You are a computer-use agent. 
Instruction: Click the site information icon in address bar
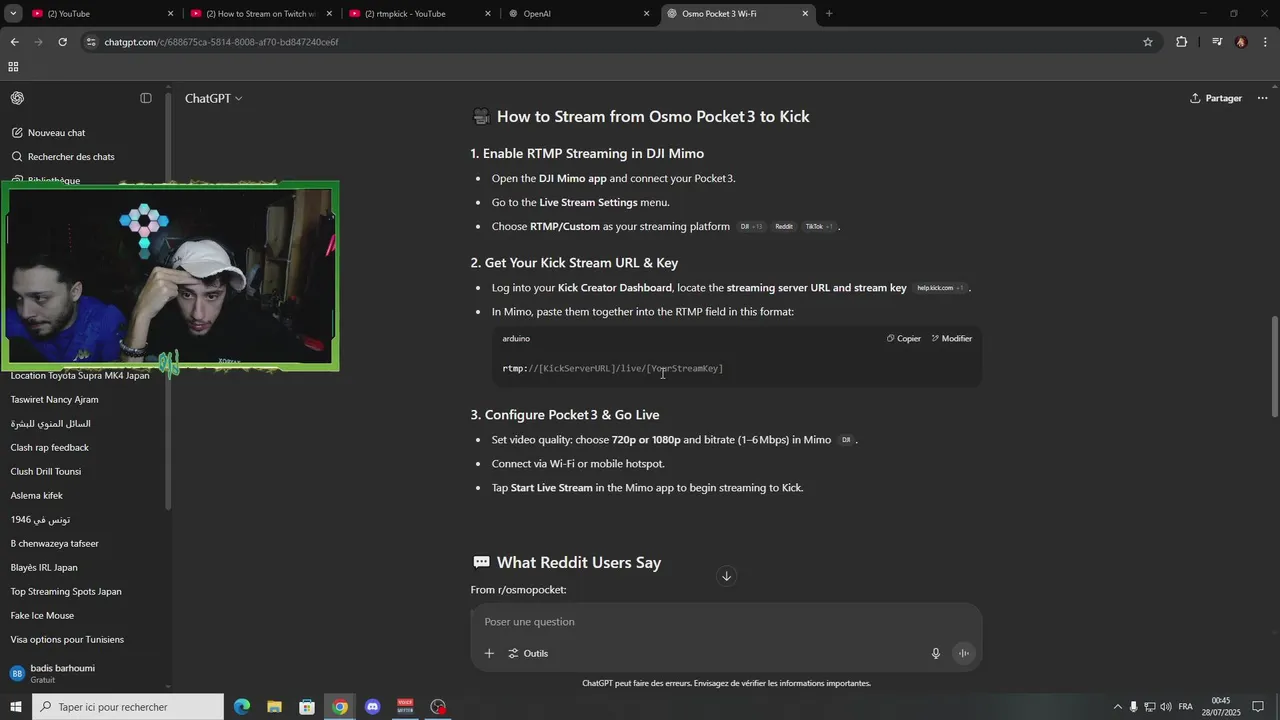[x=92, y=42]
